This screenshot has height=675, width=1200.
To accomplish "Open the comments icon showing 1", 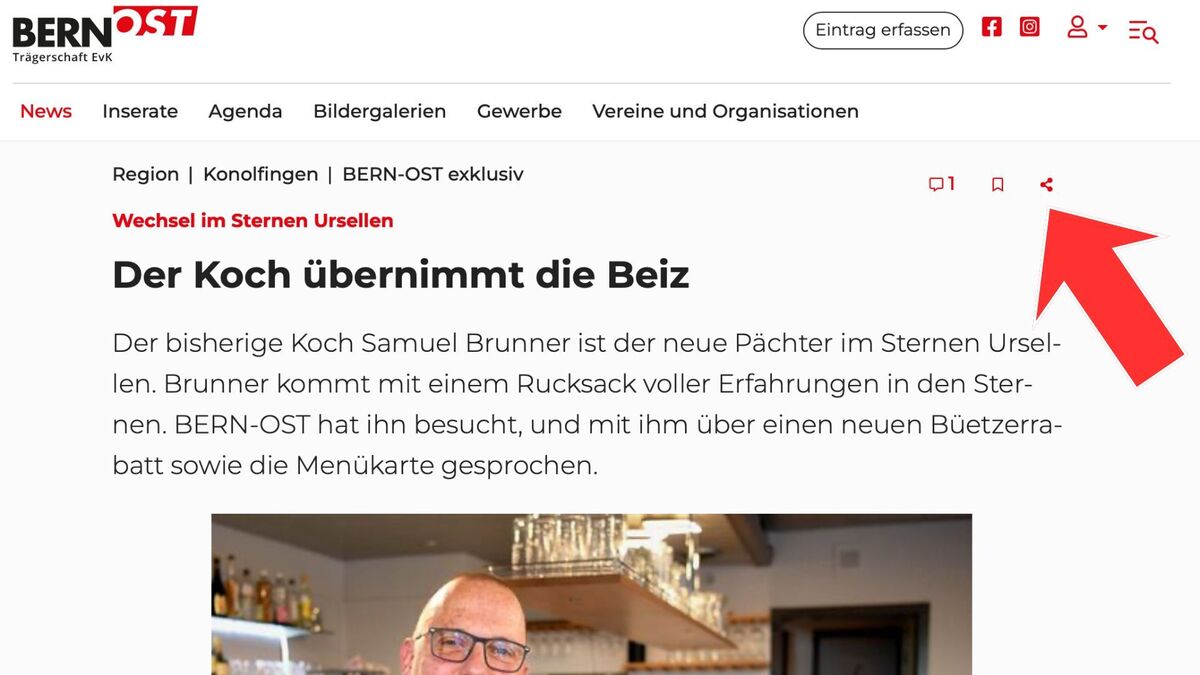I will [x=941, y=184].
